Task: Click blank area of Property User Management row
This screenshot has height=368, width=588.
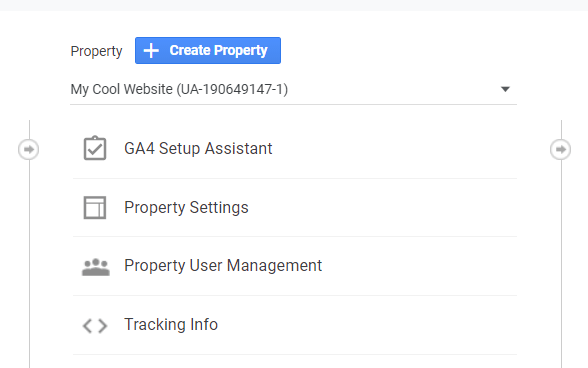Action: (420, 266)
